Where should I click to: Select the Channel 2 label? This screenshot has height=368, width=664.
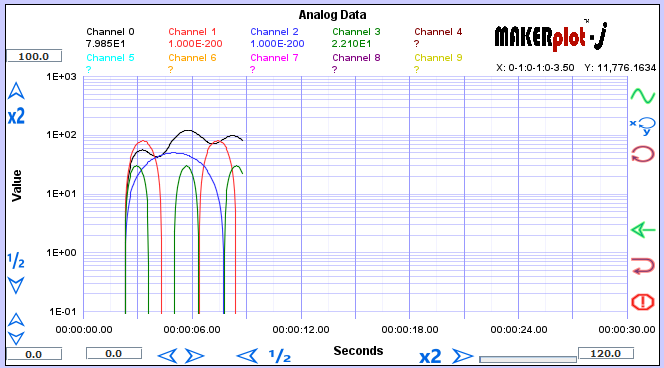274,32
